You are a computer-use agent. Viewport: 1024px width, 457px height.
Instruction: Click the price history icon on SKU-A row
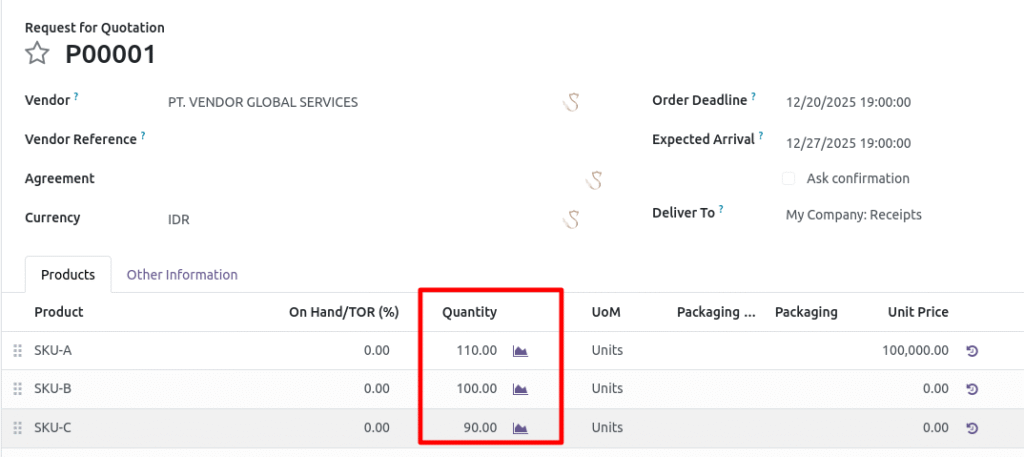971,351
